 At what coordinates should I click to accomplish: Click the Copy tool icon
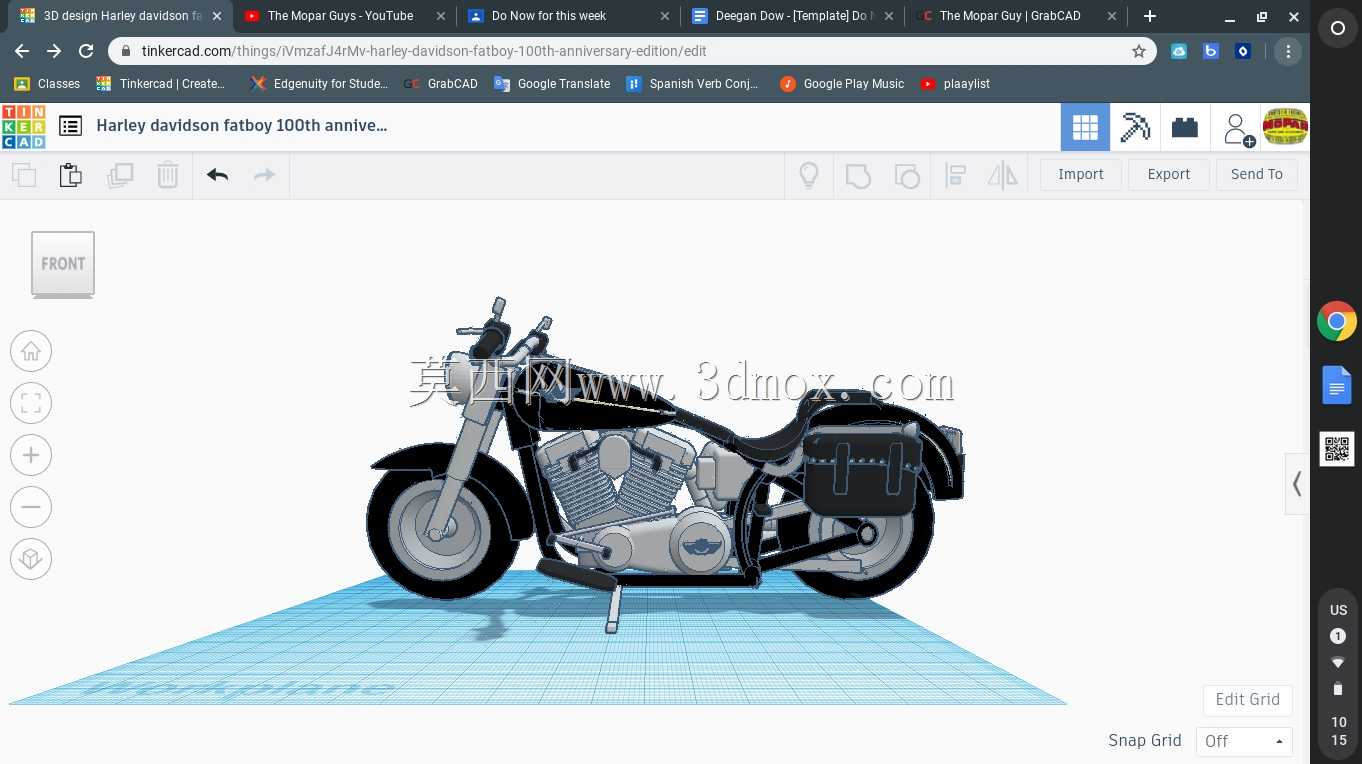(24, 175)
